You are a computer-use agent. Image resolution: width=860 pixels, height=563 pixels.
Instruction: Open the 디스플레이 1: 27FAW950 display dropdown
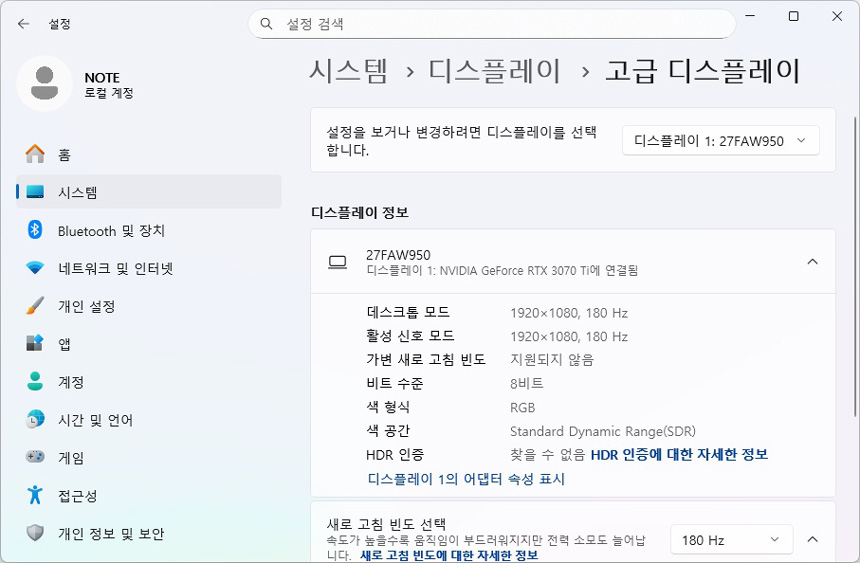pyautogui.click(x=720, y=141)
